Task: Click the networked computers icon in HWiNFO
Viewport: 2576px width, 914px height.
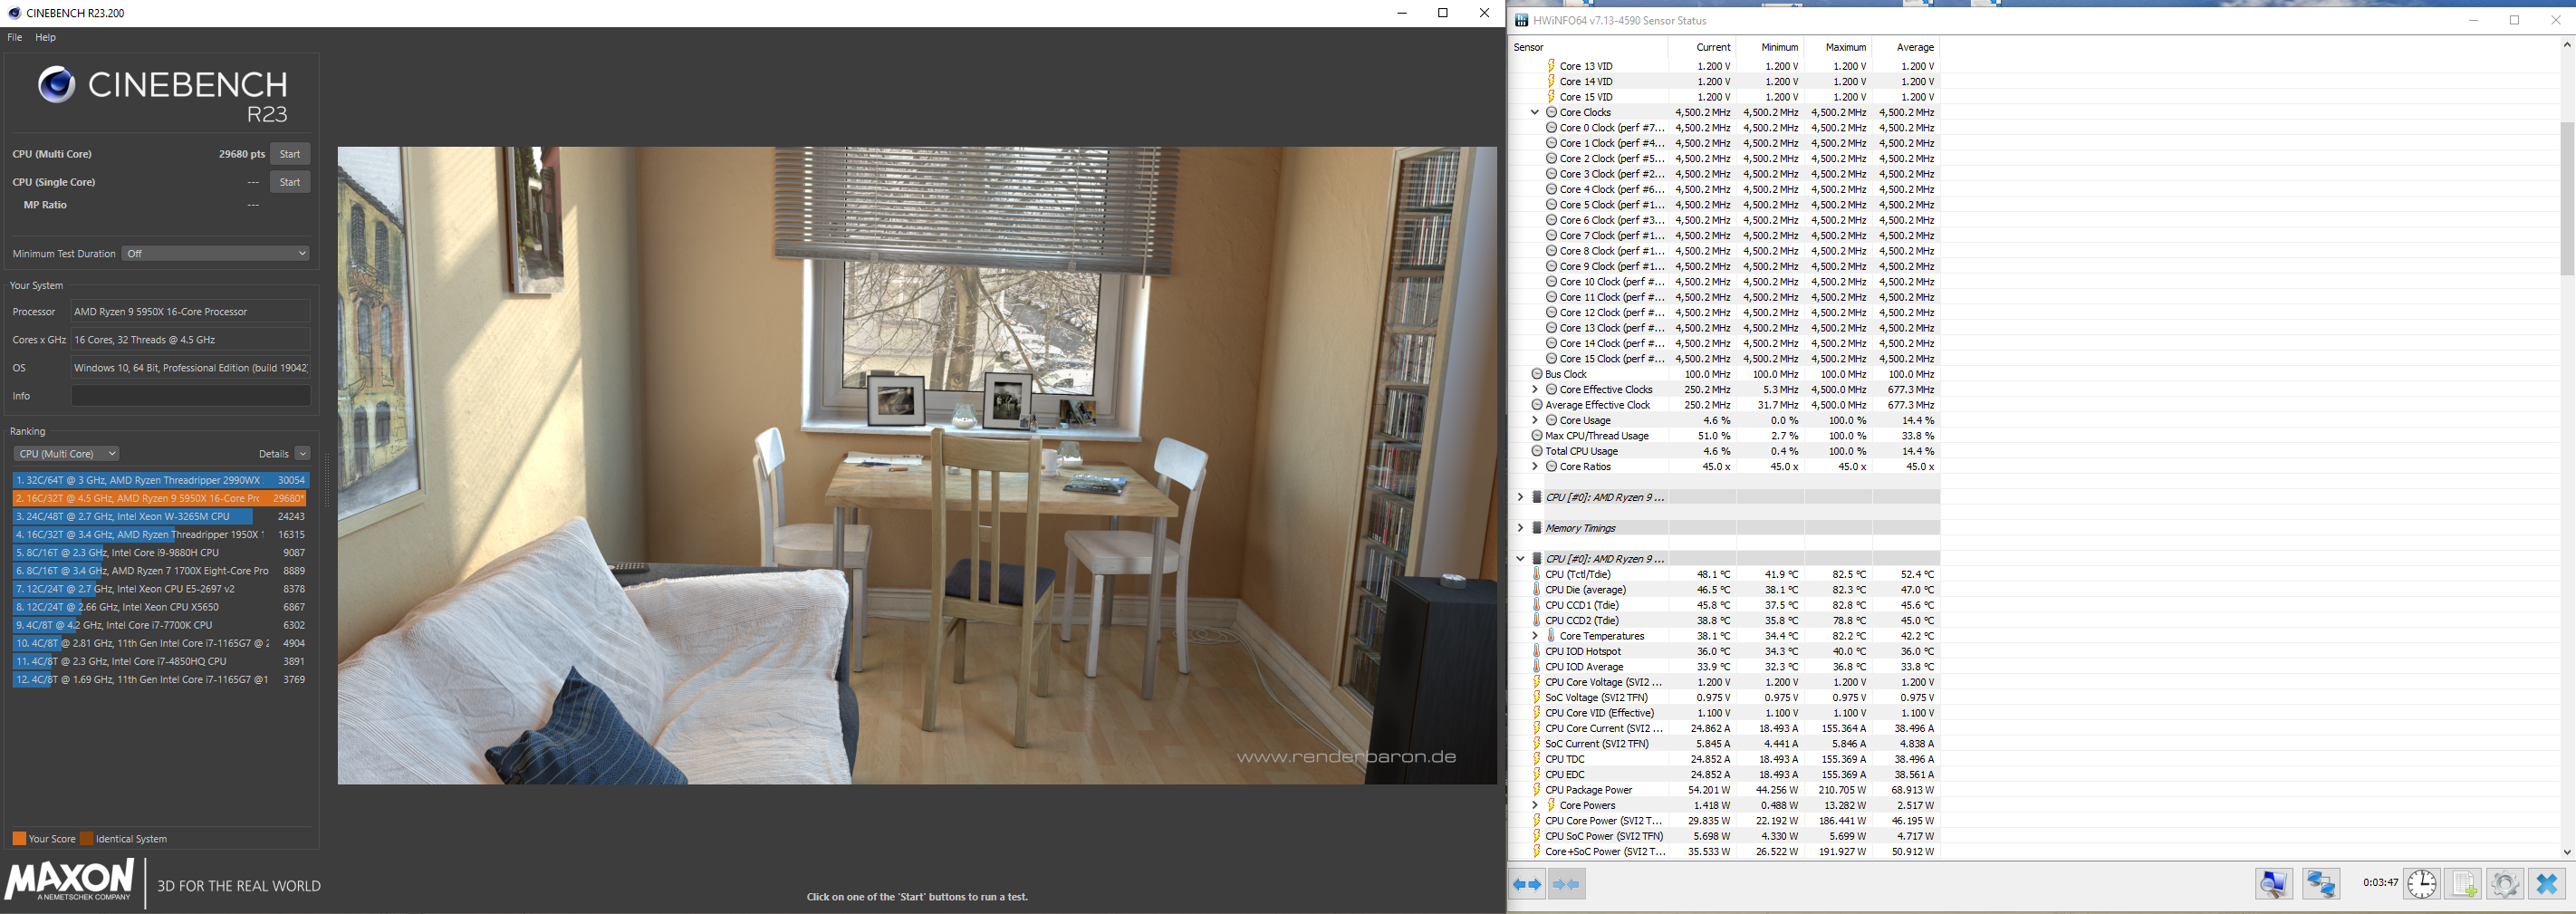Action: tap(2321, 884)
